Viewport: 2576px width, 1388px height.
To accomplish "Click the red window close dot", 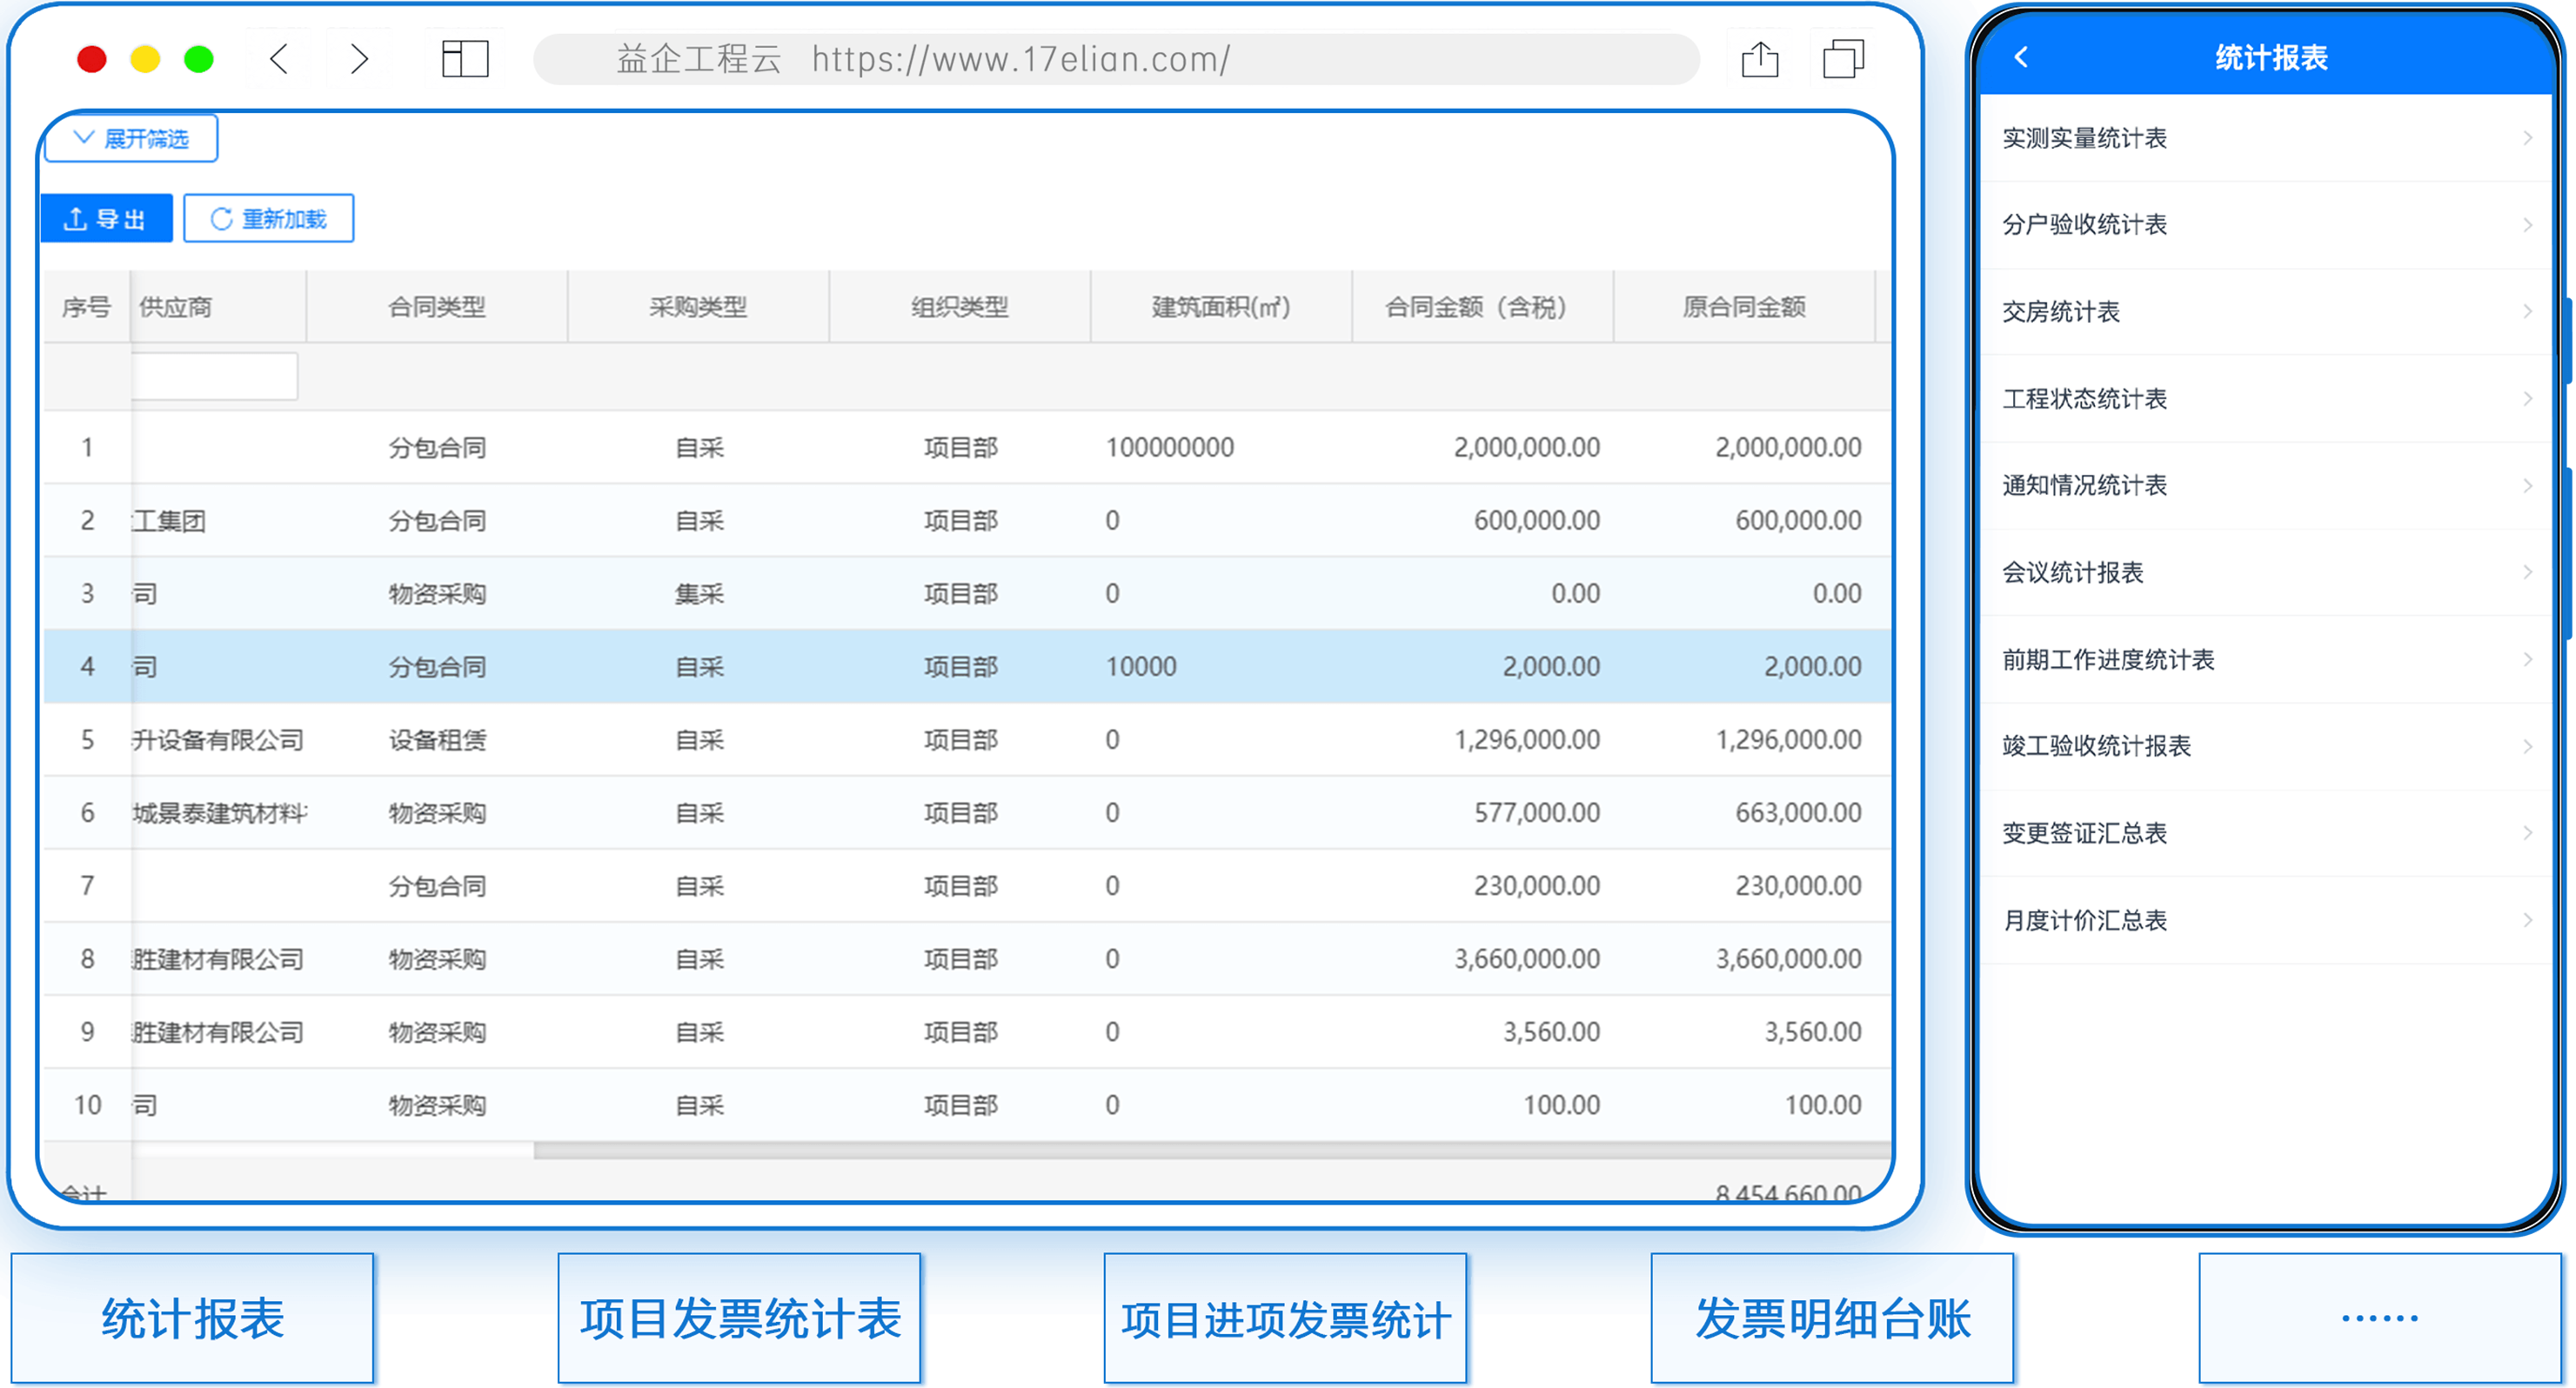I will tap(92, 59).
